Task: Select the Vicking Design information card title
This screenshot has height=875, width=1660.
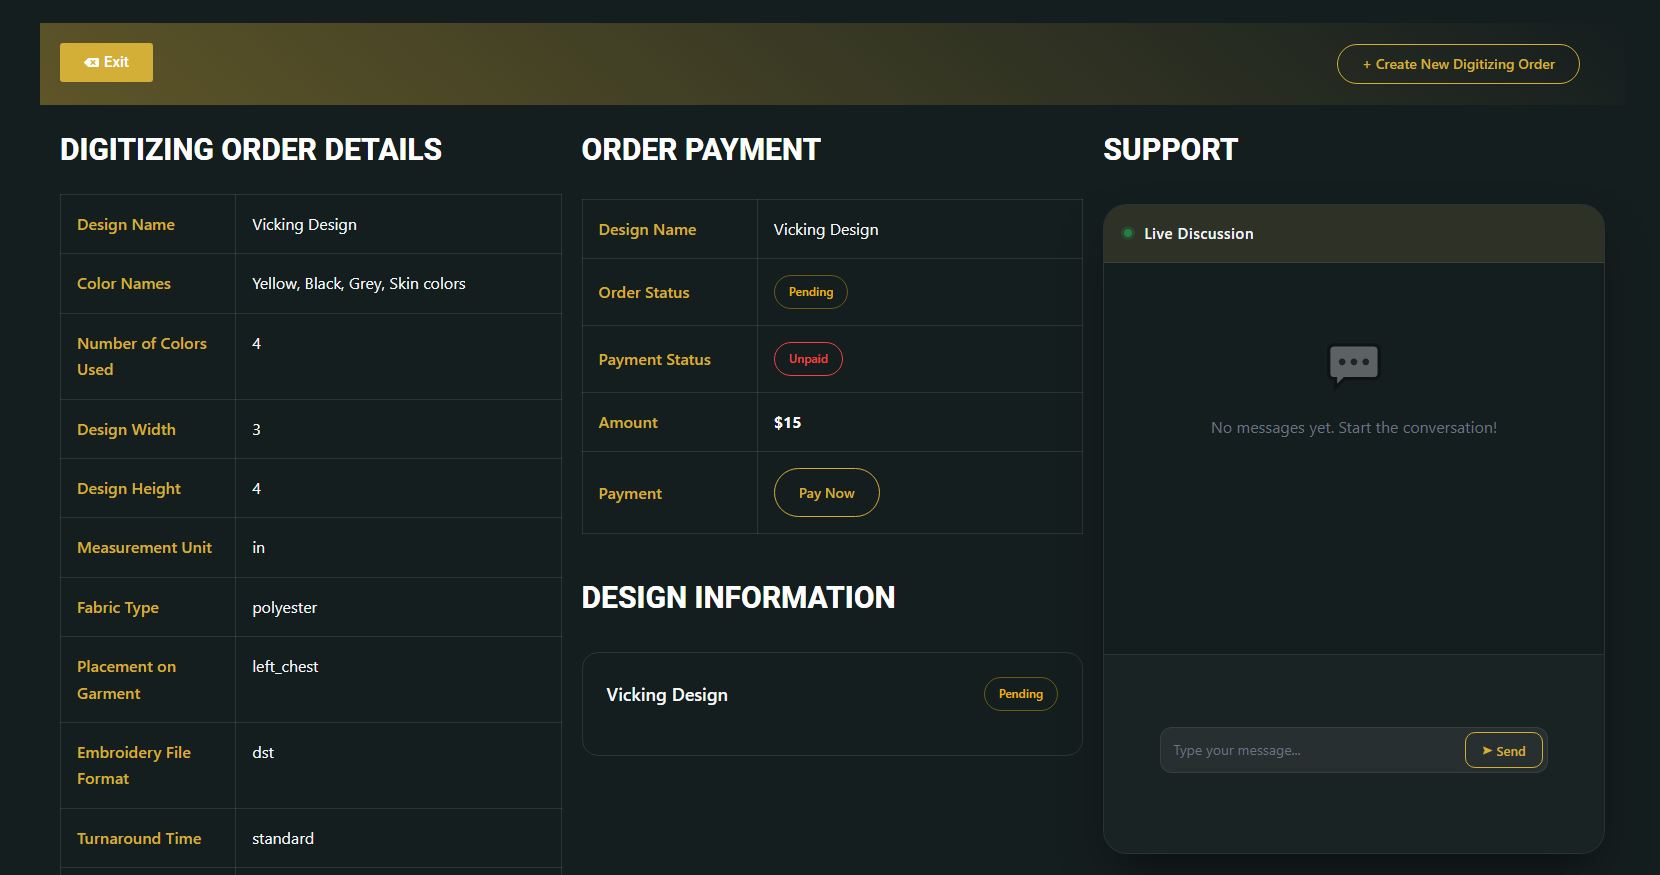Action: (667, 695)
